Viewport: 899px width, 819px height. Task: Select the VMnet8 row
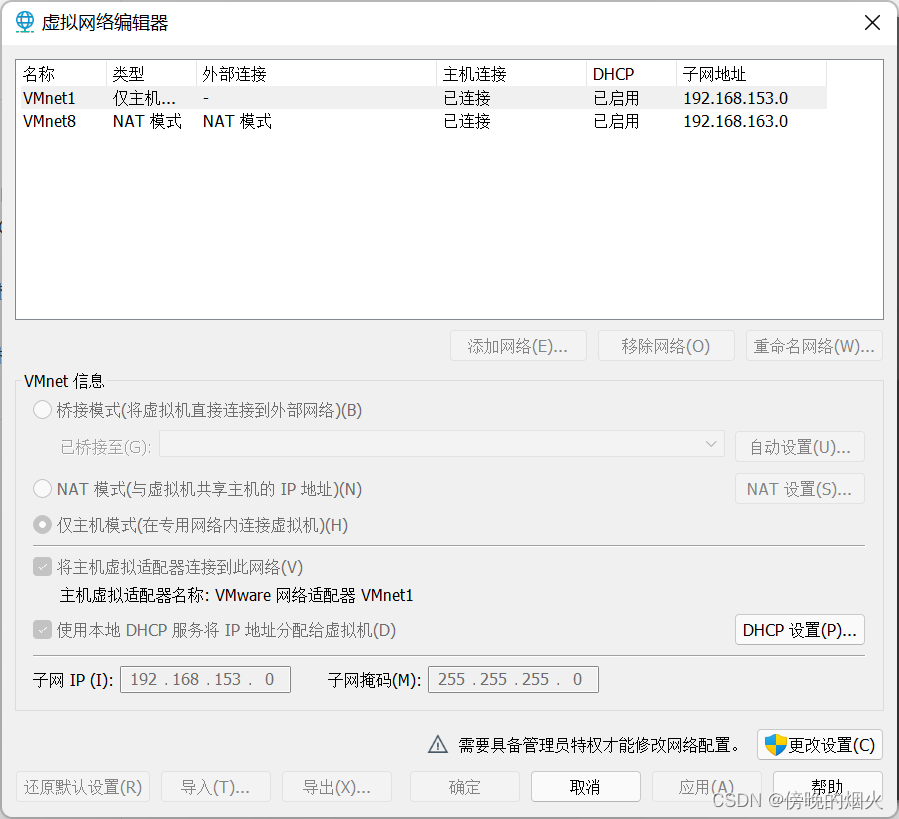coord(424,121)
